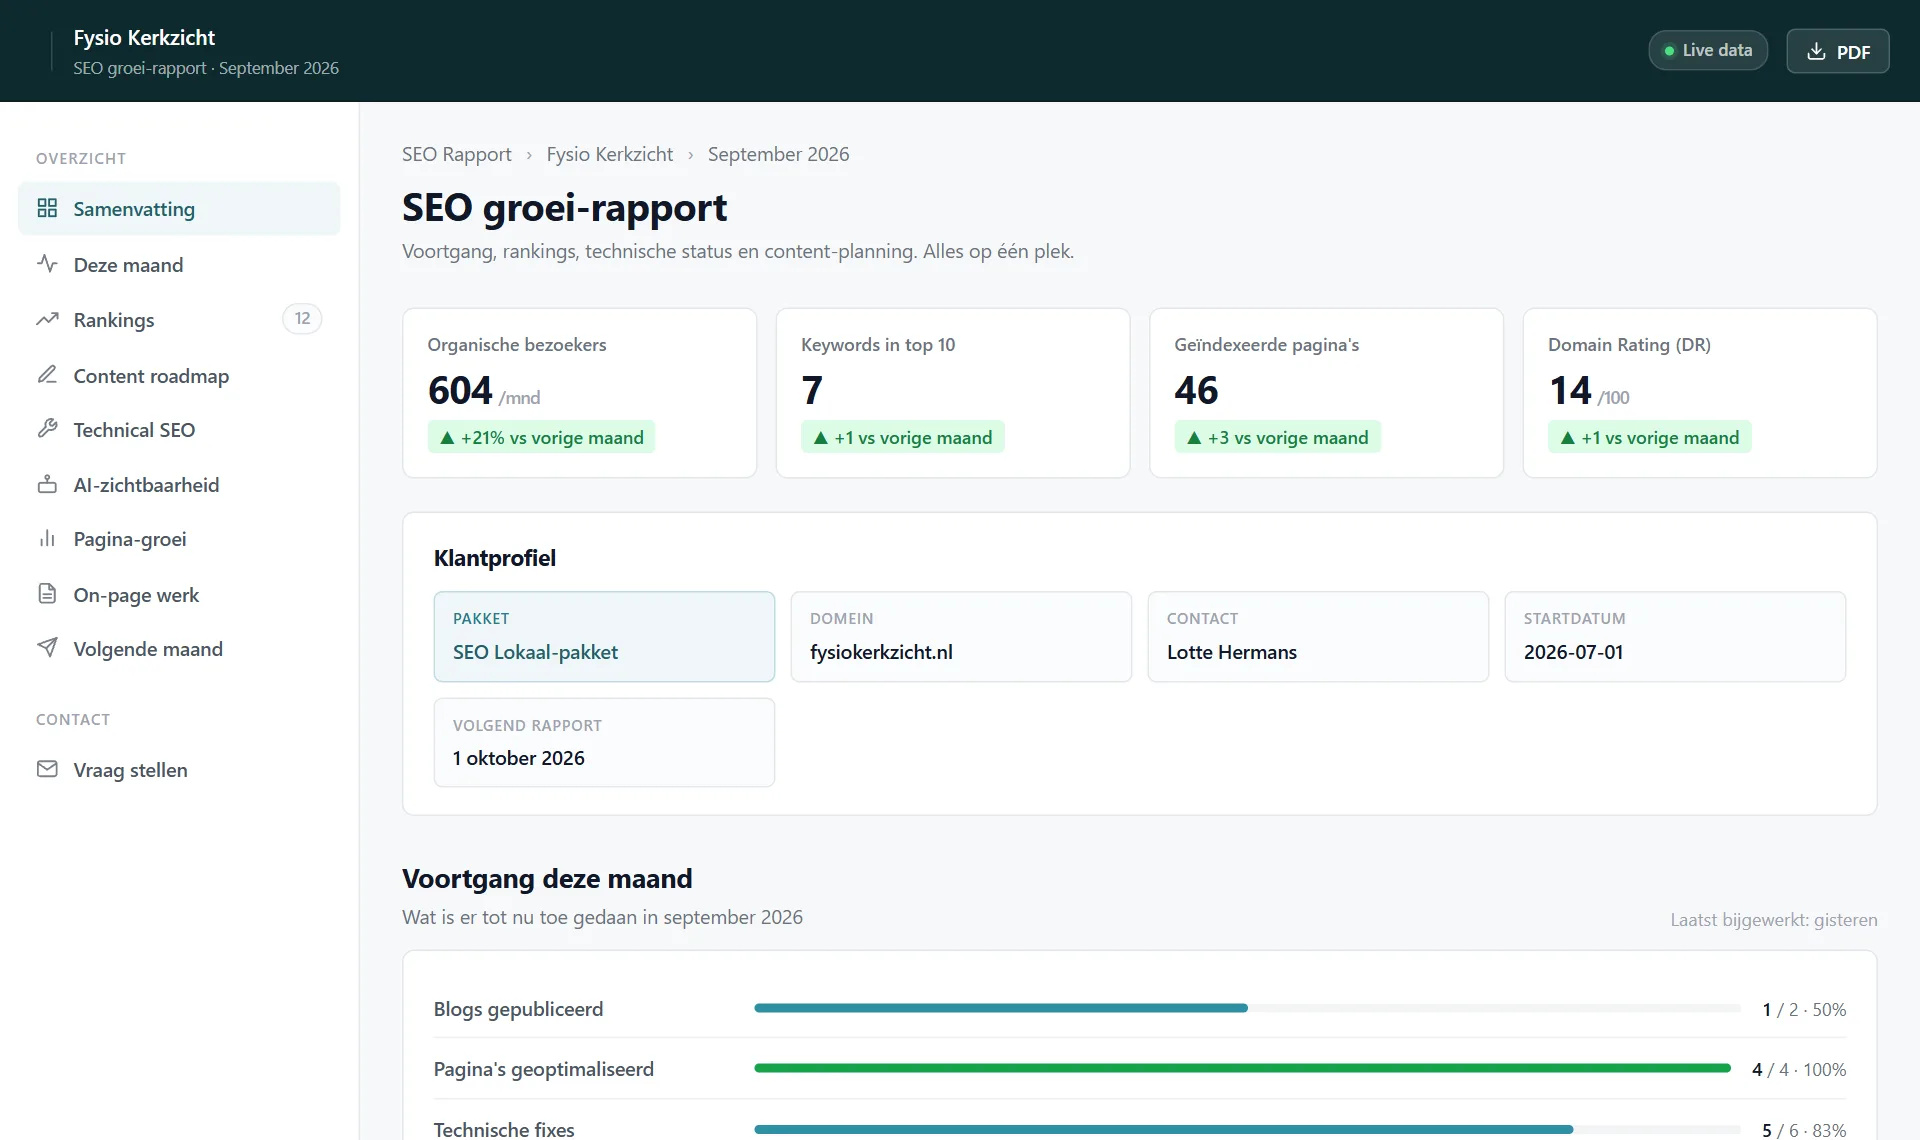Open the Technical SEO section
This screenshot has height=1140, width=1920.
(179, 430)
